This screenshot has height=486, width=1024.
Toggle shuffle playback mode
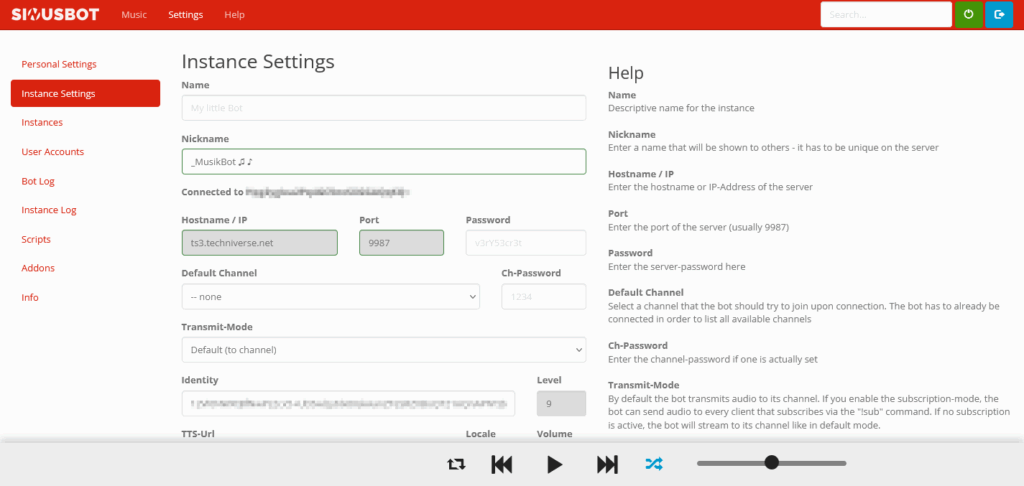654,464
